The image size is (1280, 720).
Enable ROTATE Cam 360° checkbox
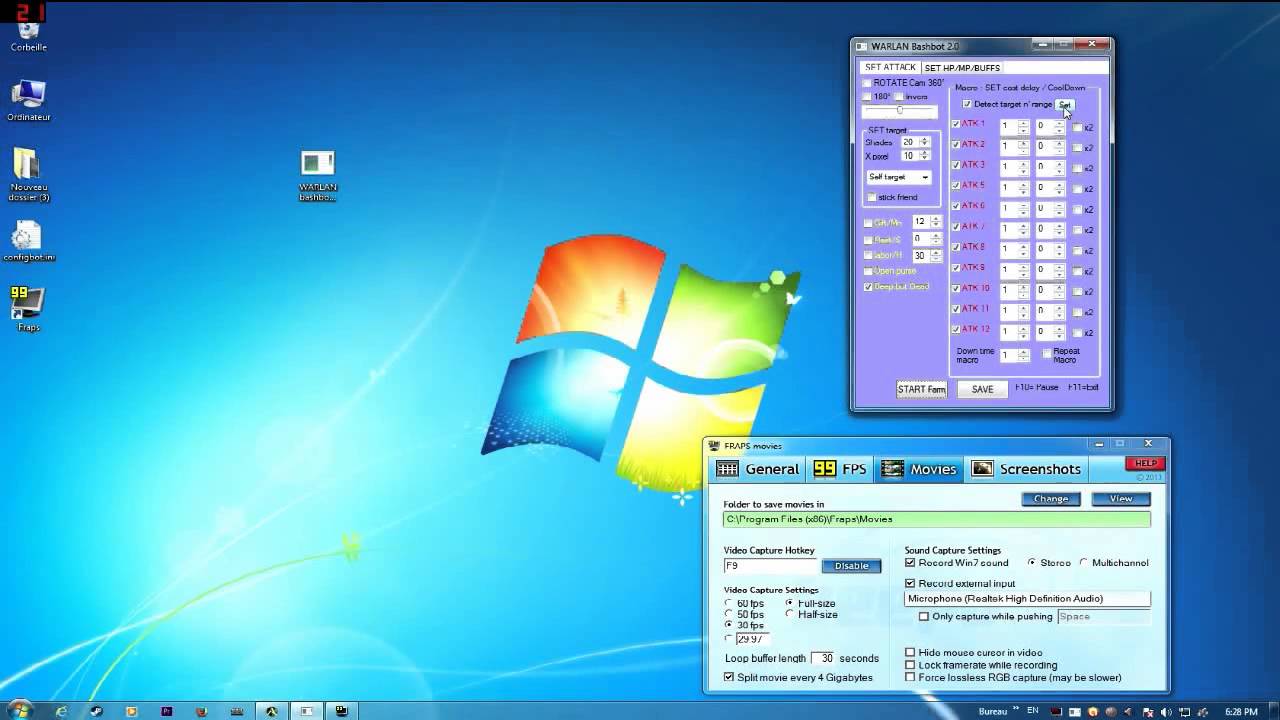(x=867, y=83)
